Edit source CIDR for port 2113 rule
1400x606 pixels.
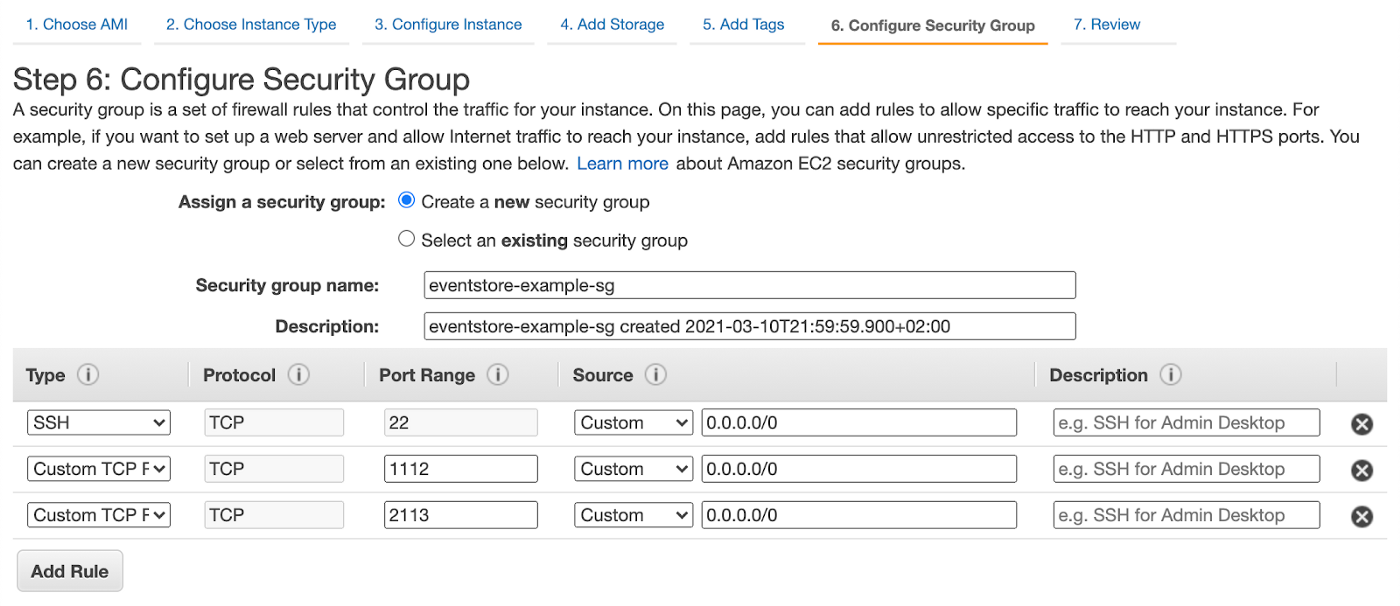pyautogui.click(x=859, y=514)
